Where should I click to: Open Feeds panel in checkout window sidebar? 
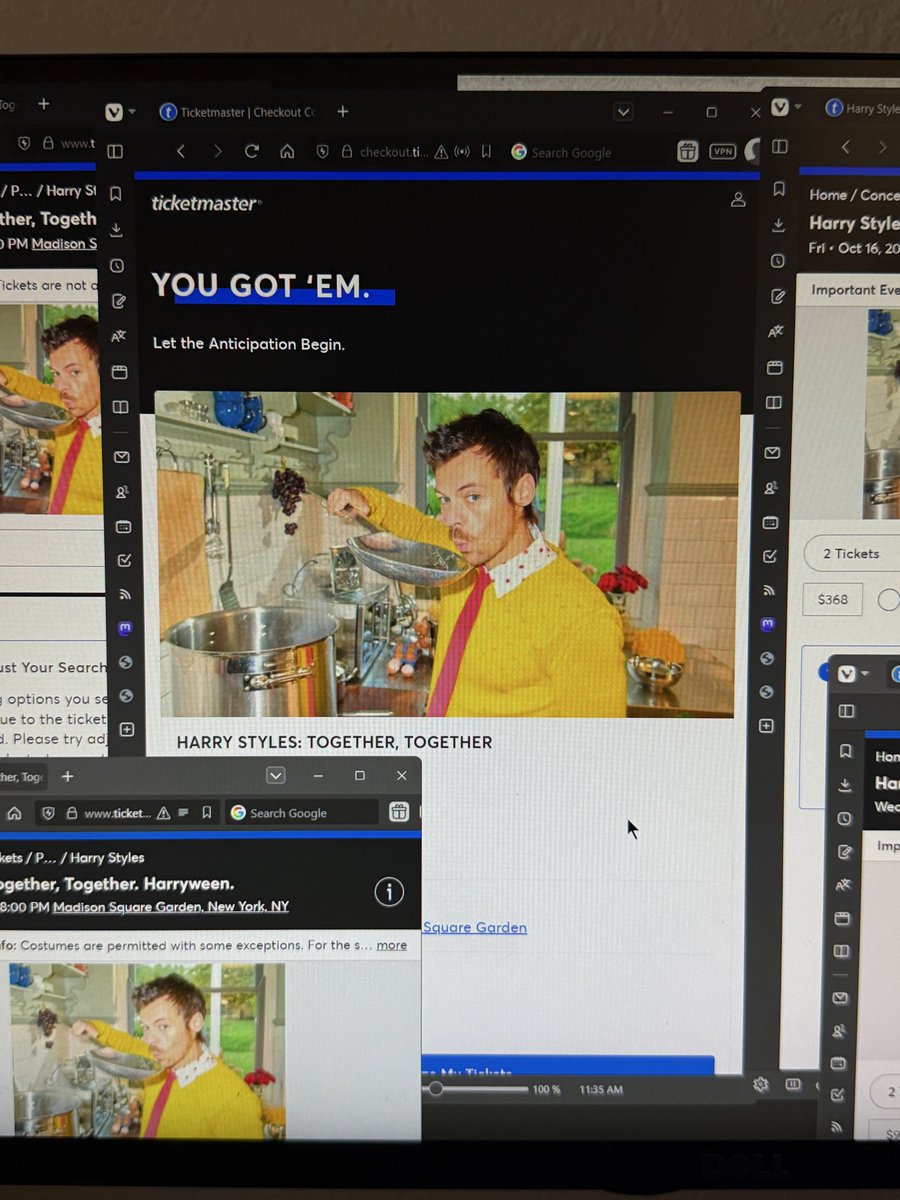point(124,595)
